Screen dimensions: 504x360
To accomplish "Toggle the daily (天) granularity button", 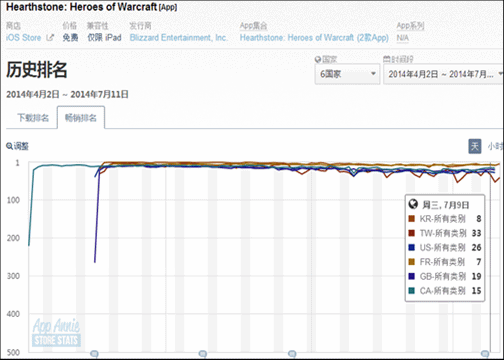I will [475, 146].
